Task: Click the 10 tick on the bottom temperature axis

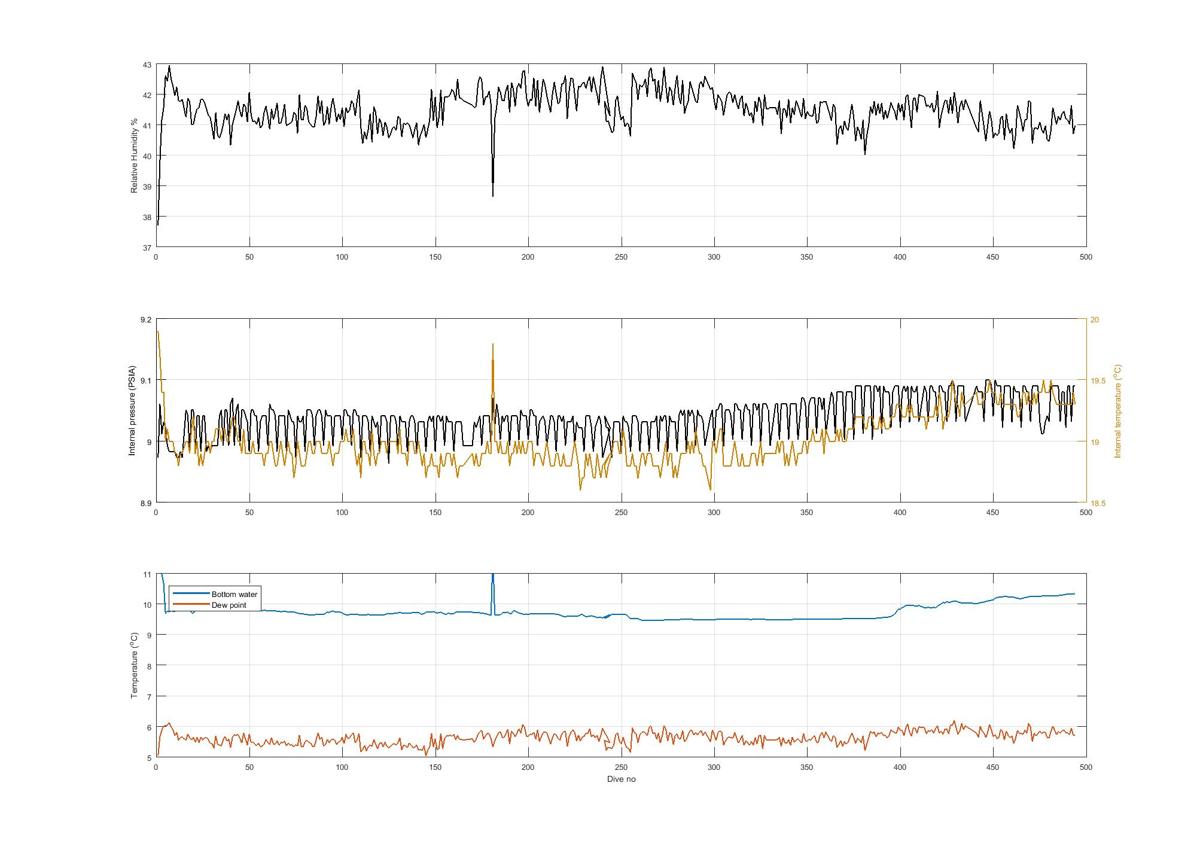Action: (x=147, y=605)
